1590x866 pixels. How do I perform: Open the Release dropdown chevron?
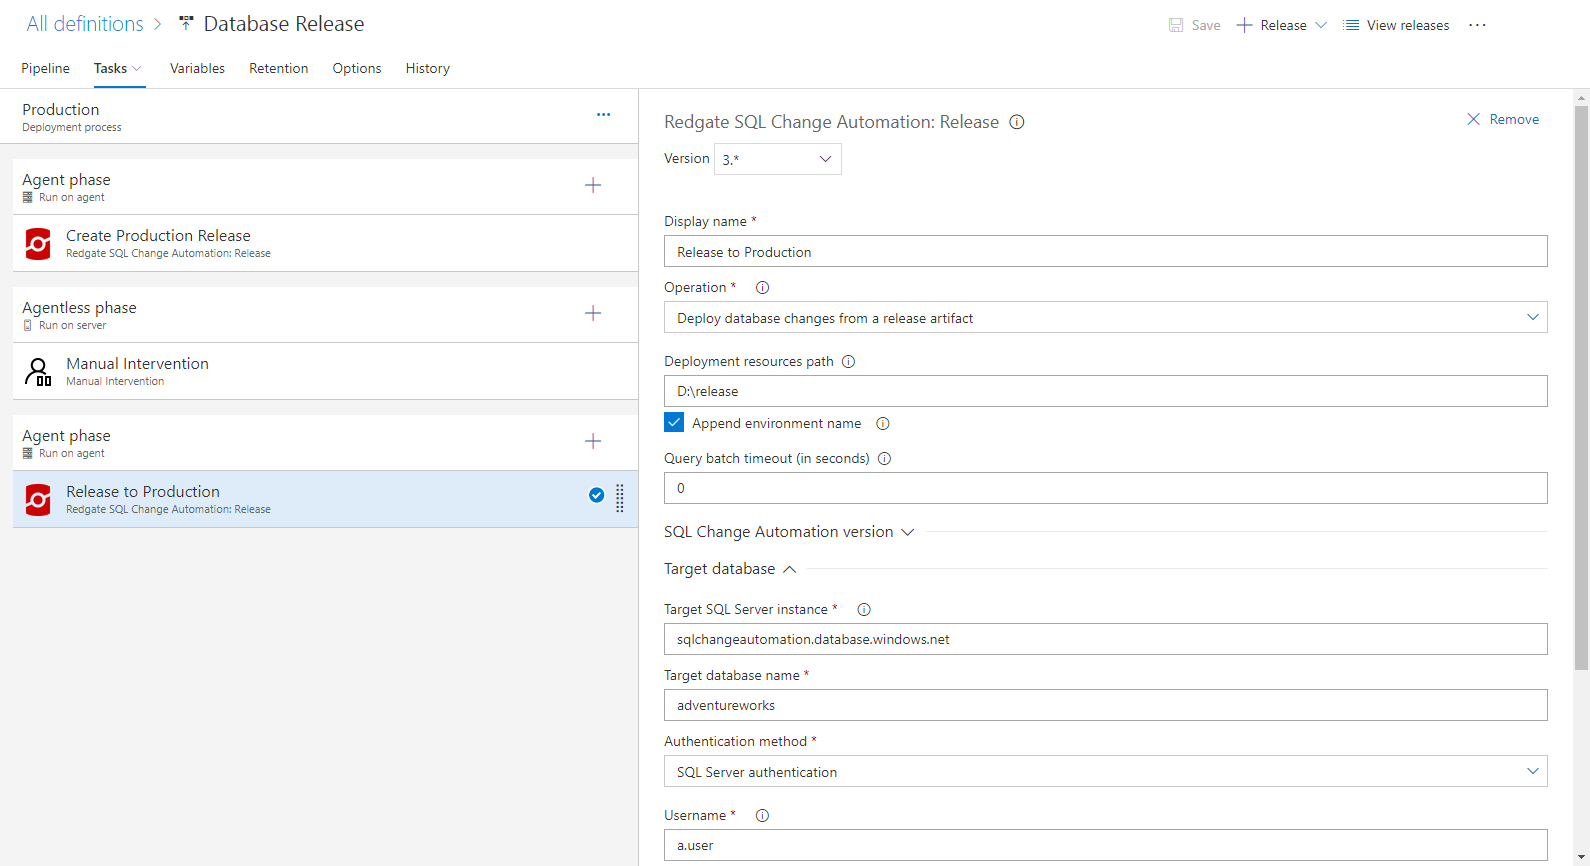point(1321,25)
